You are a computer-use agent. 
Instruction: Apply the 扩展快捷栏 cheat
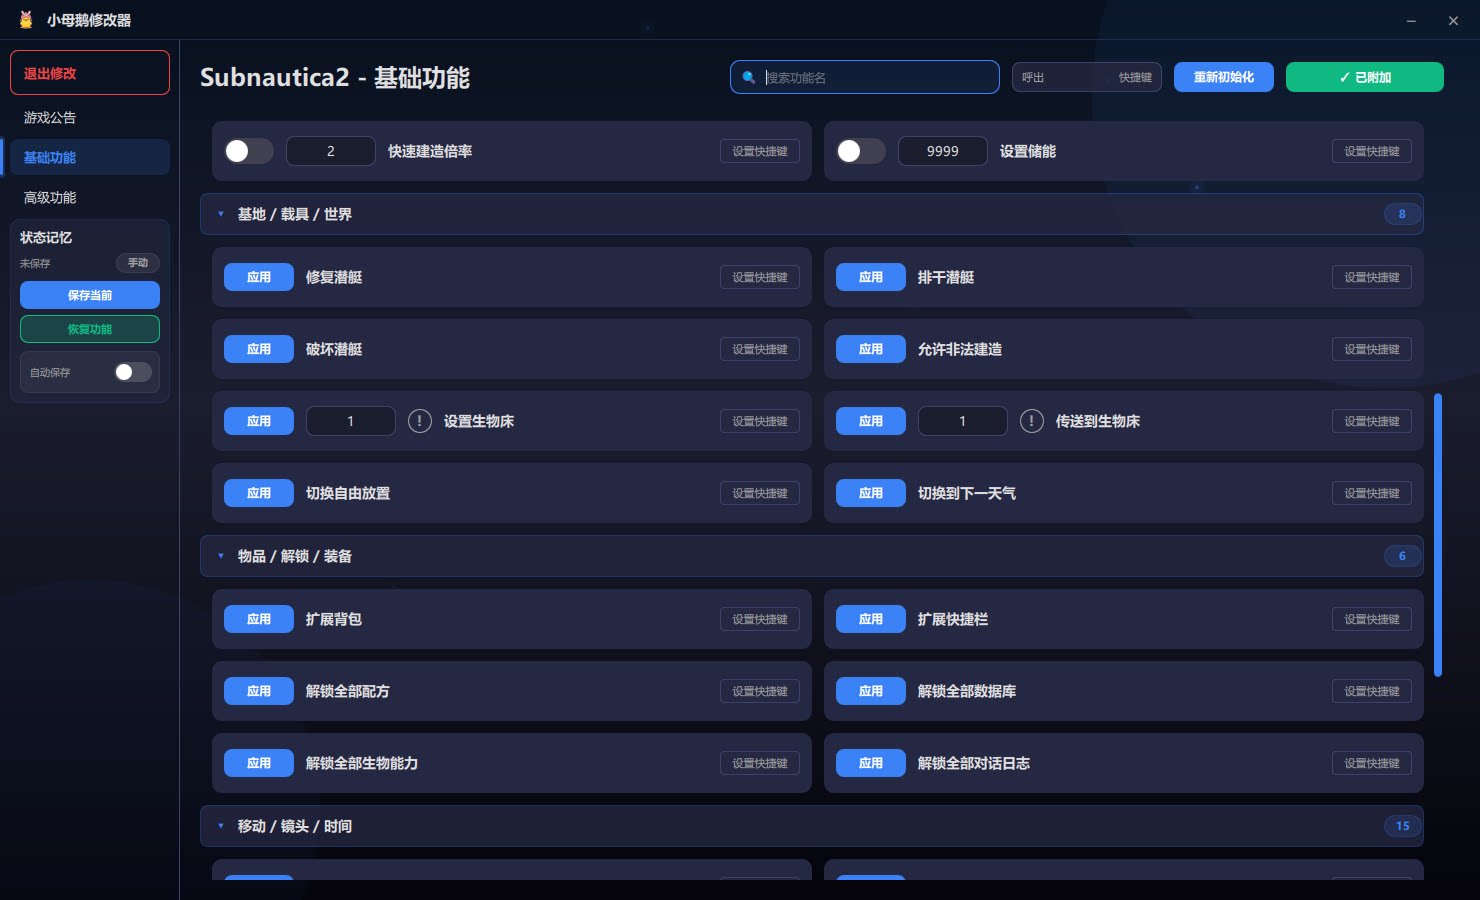click(x=871, y=619)
